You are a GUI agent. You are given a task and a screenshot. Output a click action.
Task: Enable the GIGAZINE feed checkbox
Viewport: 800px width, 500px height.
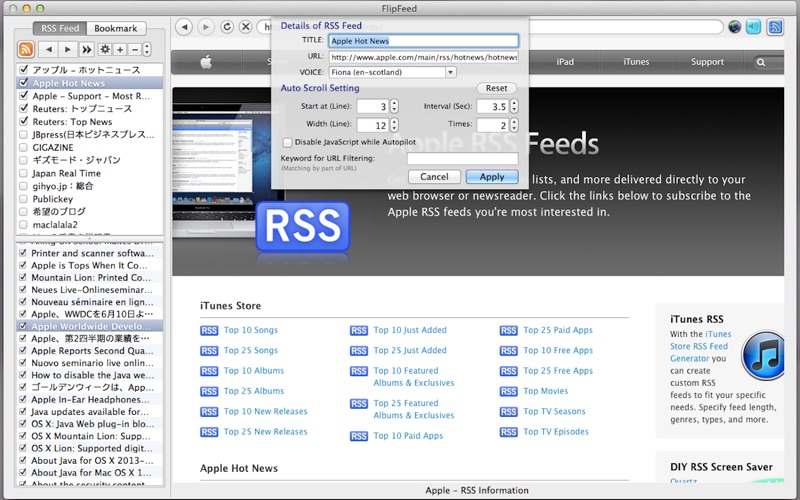23,147
